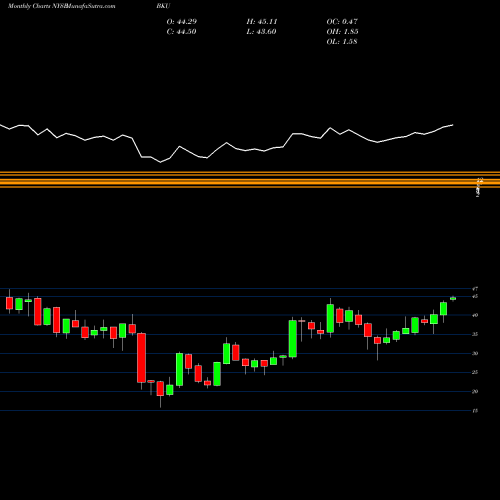
Task: Select the OC: 0.47 value
Action: 342,22
